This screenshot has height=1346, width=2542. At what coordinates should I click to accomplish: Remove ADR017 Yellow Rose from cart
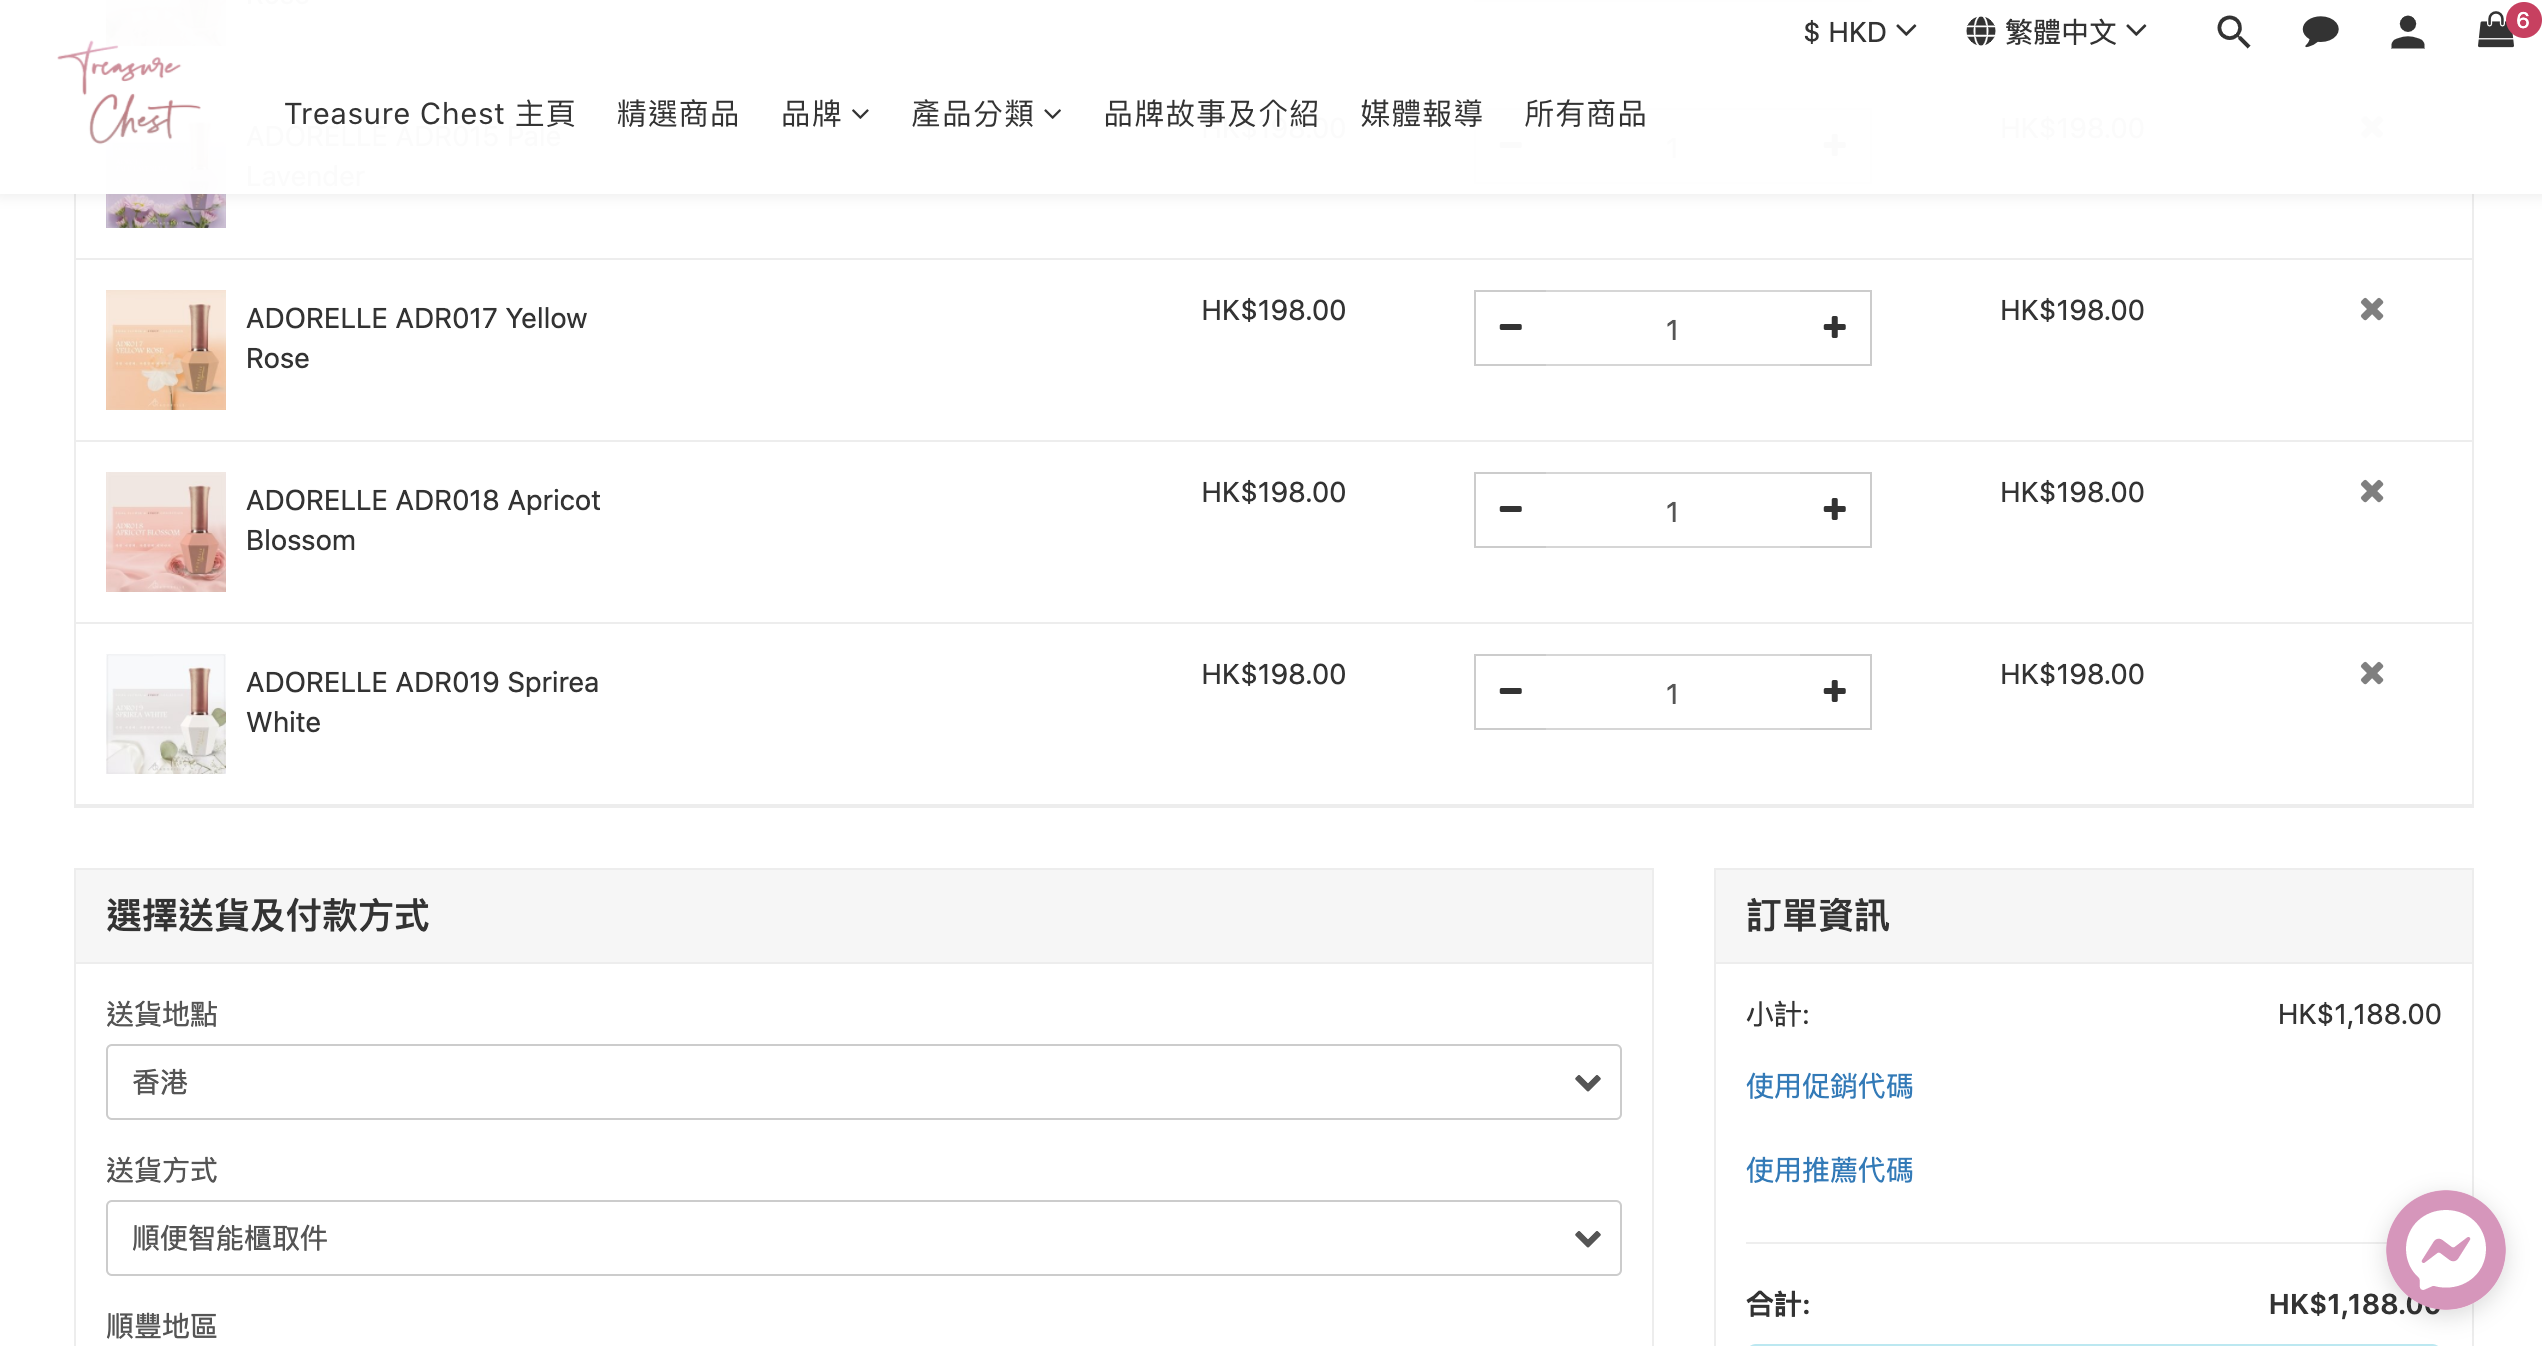click(x=2372, y=310)
